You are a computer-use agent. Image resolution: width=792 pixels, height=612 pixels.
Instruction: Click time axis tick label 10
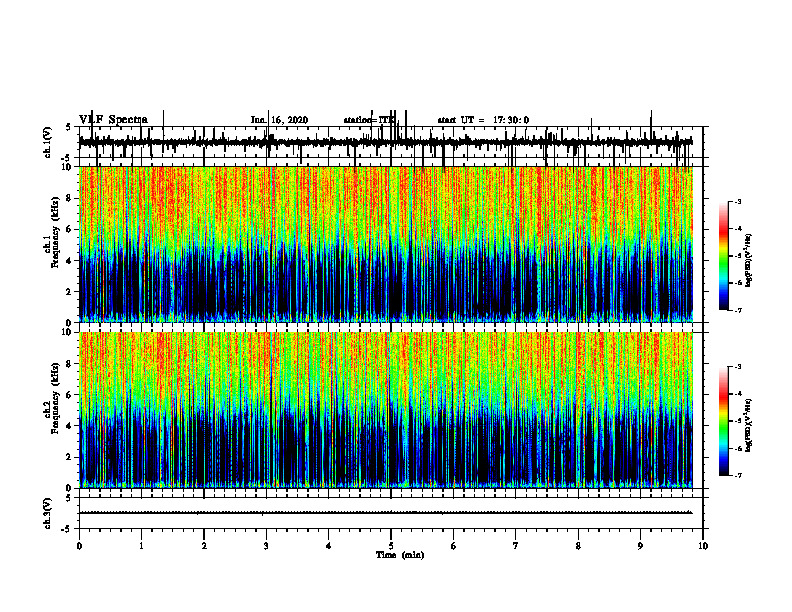pyautogui.click(x=703, y=546)
